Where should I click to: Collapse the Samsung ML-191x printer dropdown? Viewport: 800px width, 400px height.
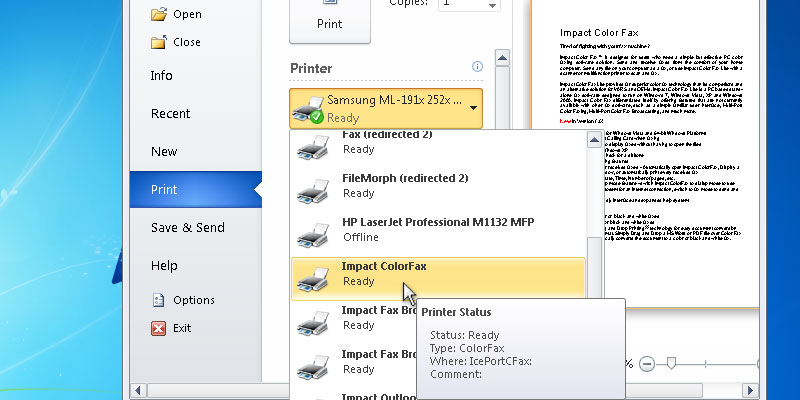[x=473, y=108]
